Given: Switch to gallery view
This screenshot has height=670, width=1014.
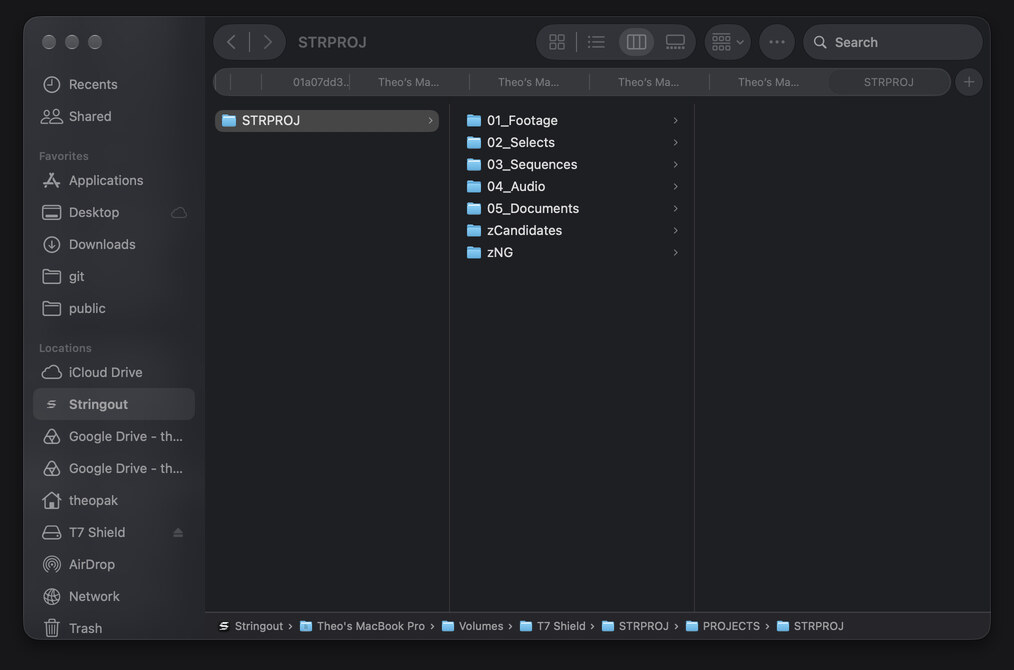Looking at the screenshot, I should [x=675, y=42].
